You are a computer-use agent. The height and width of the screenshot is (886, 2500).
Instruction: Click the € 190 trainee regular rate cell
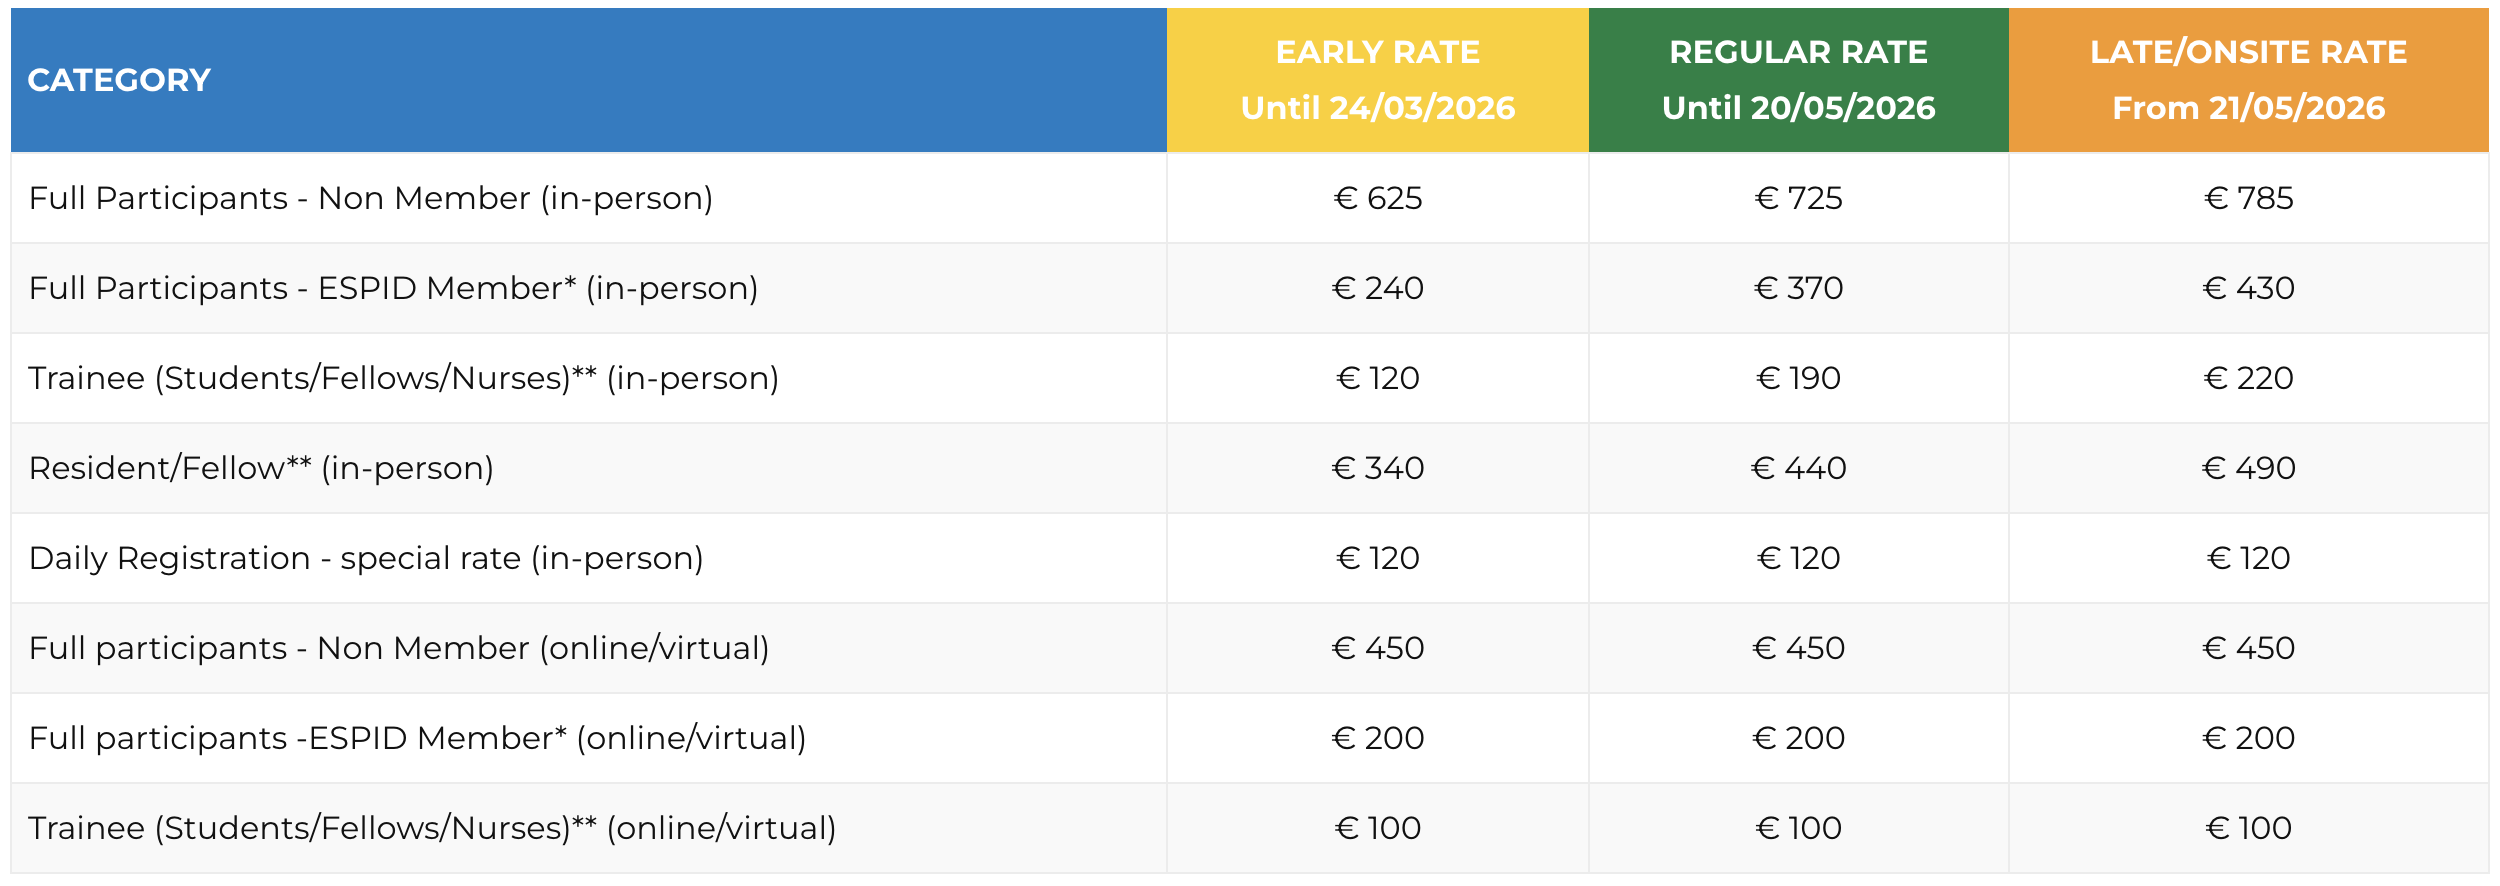pyautogui.click(x=1798, y=378)
